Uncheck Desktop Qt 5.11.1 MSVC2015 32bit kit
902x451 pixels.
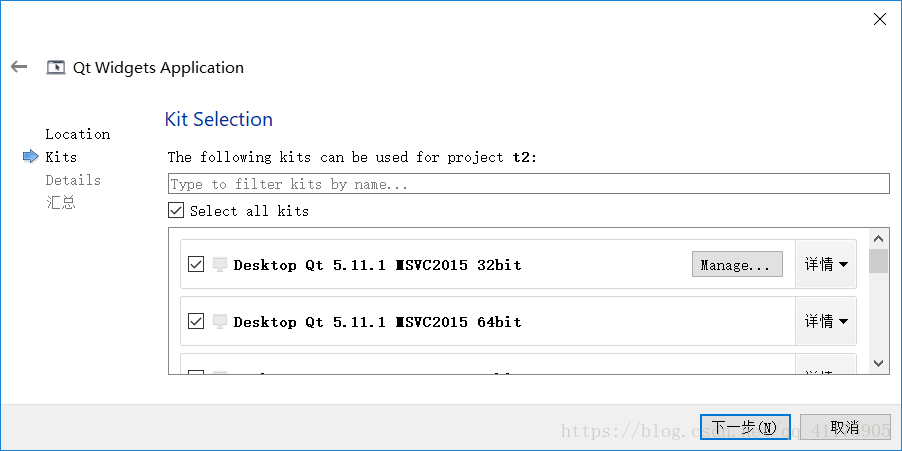pos(196,265)
